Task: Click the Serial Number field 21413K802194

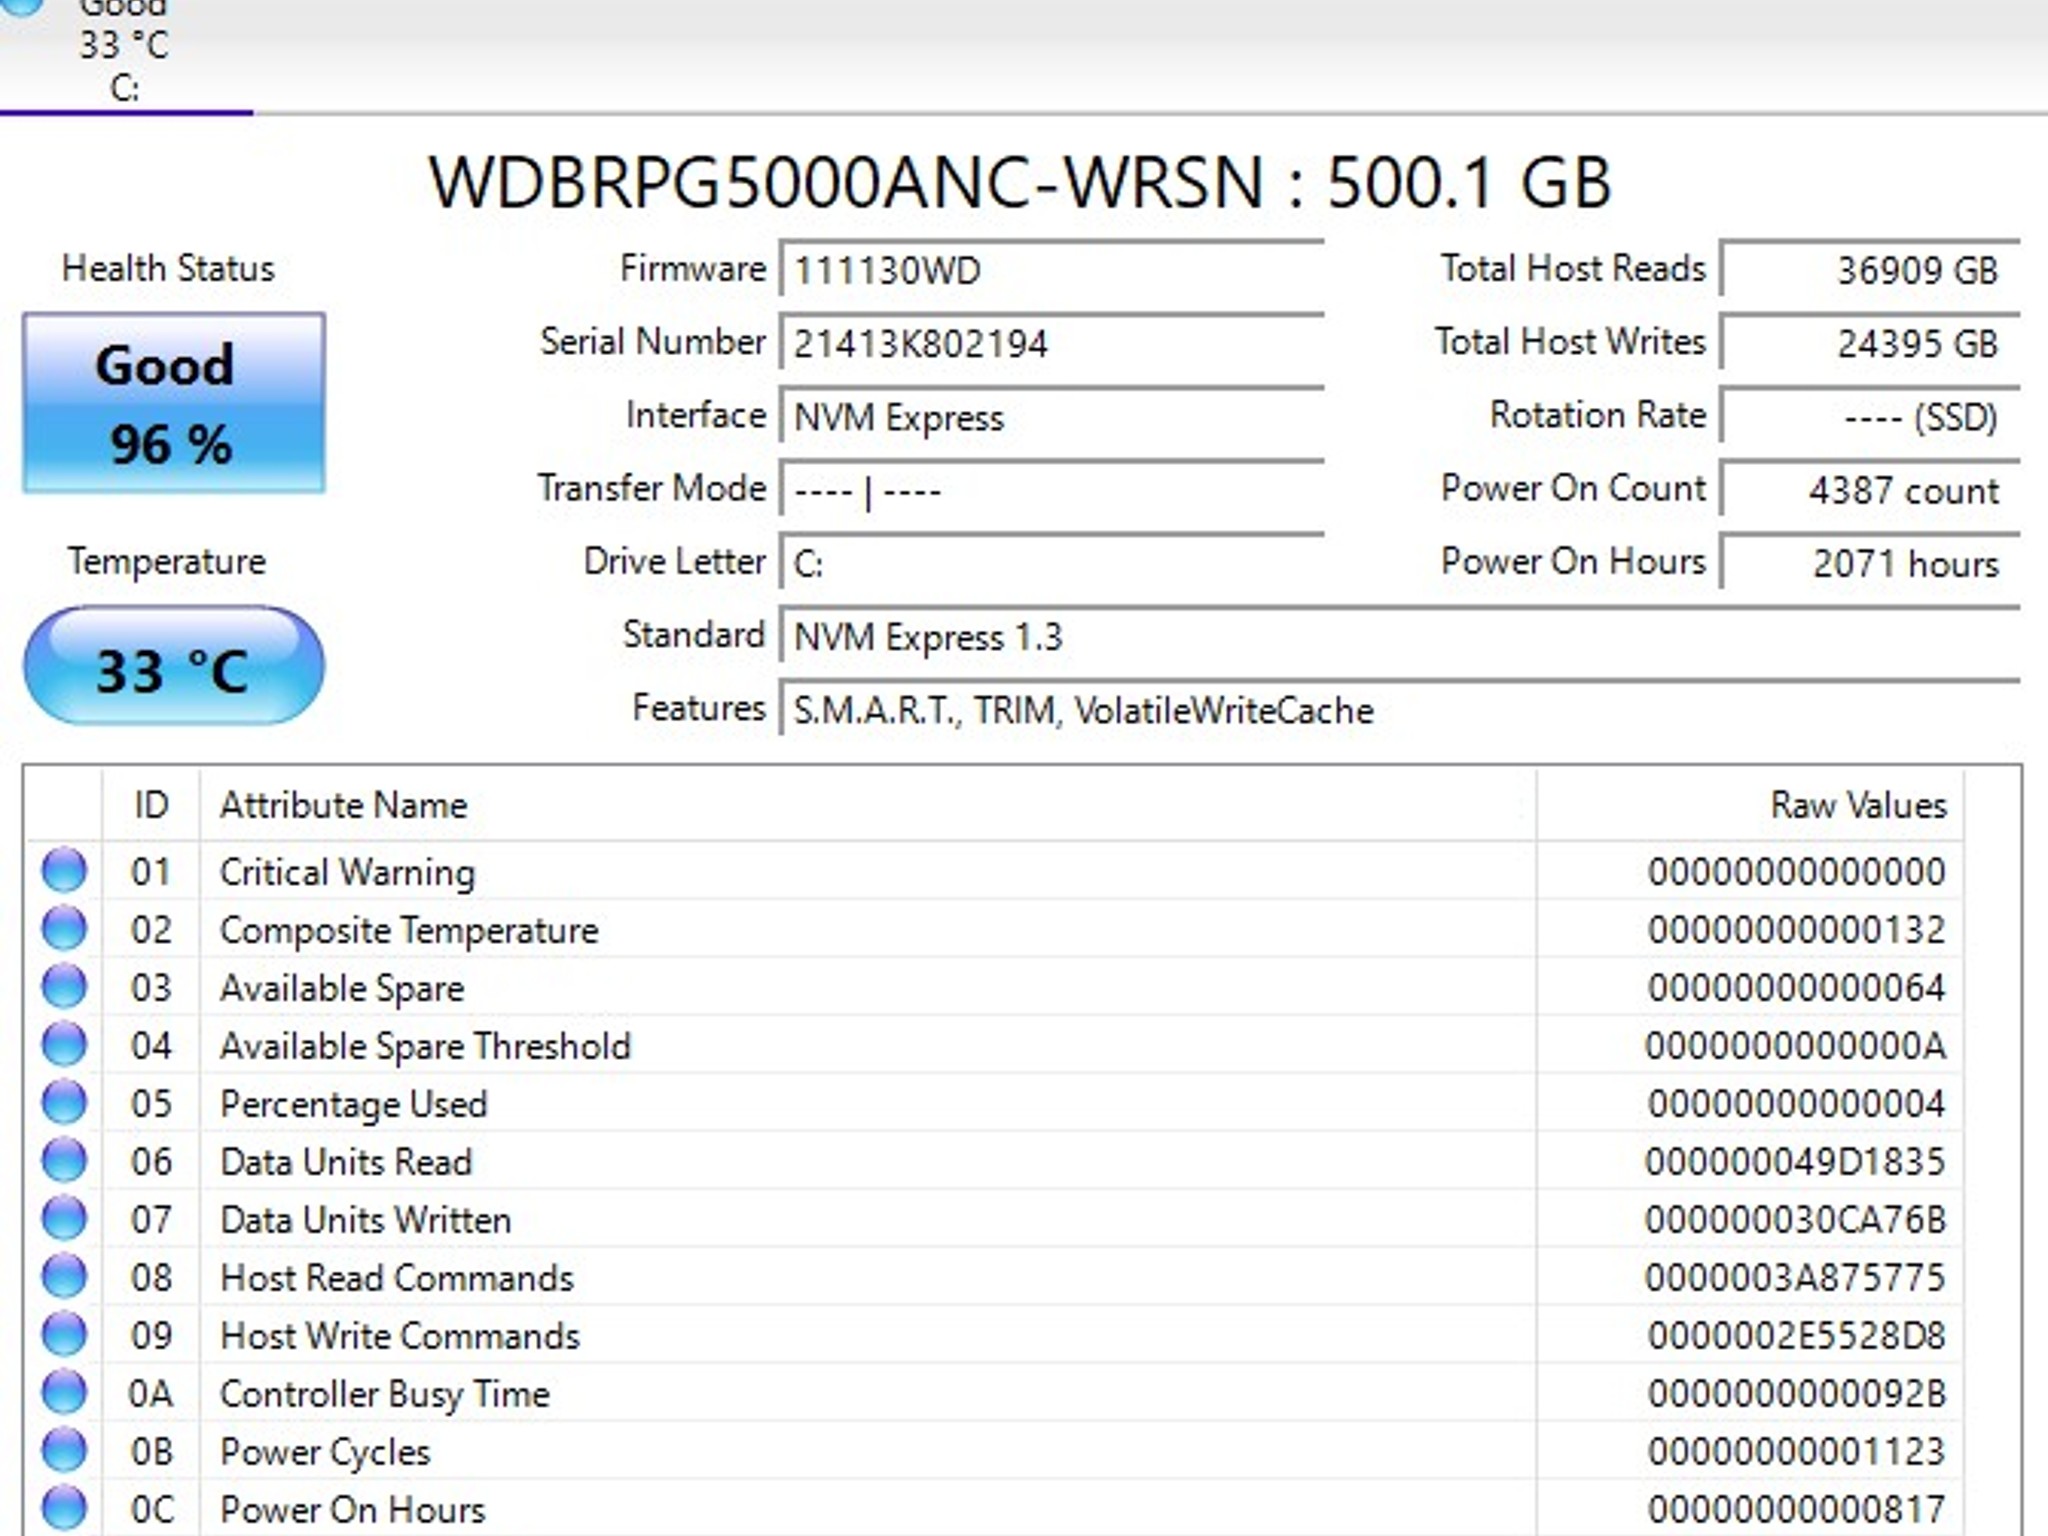Action: click(1052, 343)
